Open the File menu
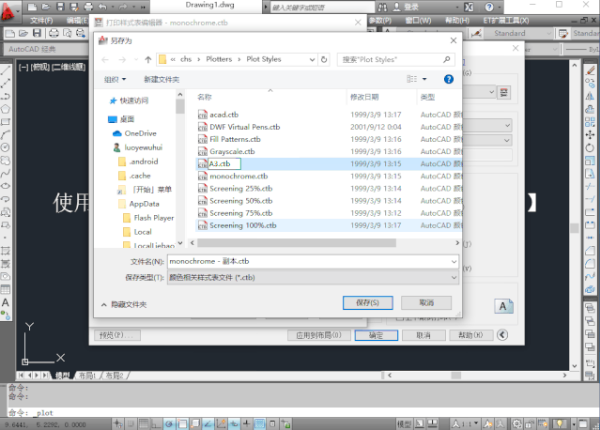600x430 pixels. tap(41, 21)
